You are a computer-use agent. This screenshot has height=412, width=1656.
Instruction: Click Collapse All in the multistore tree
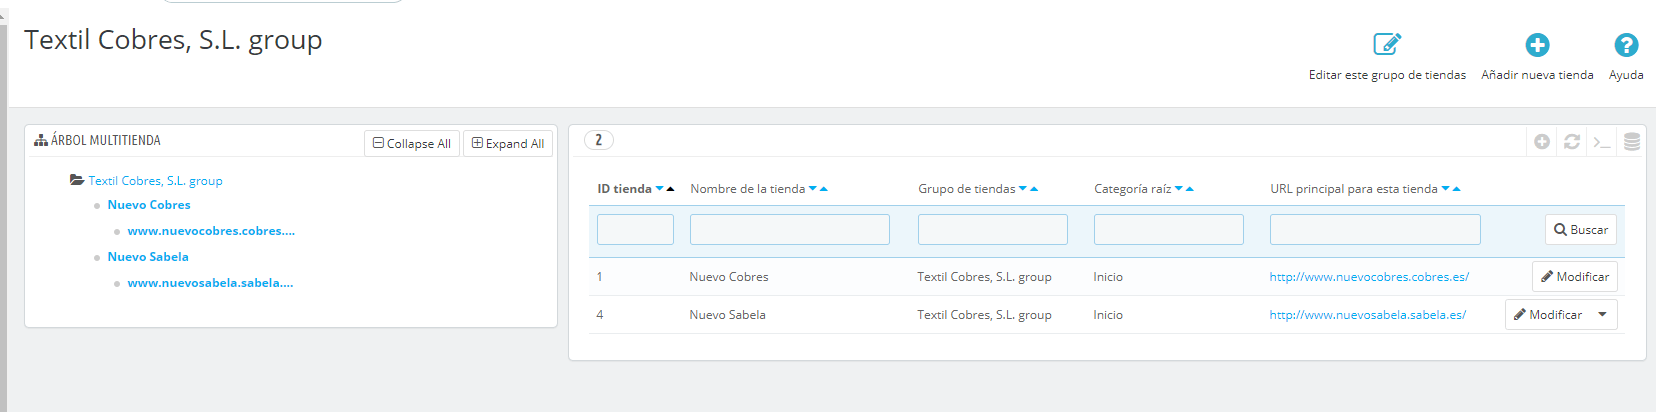[412, 143]
